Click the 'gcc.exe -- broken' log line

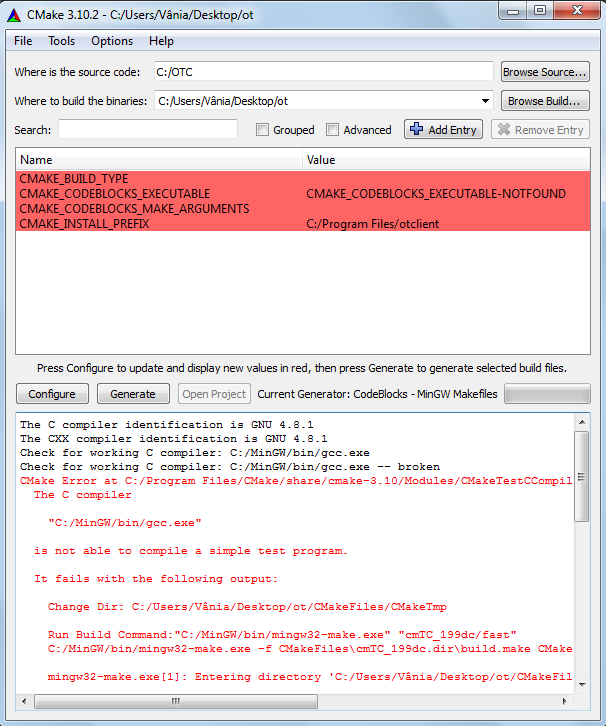coord(230,467)
